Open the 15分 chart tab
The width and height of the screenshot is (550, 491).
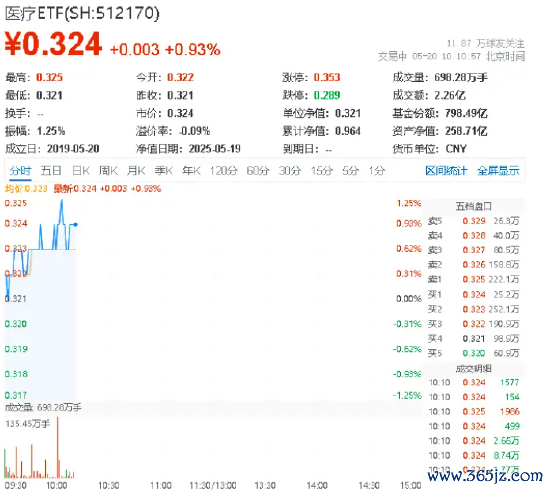point(322,171)
